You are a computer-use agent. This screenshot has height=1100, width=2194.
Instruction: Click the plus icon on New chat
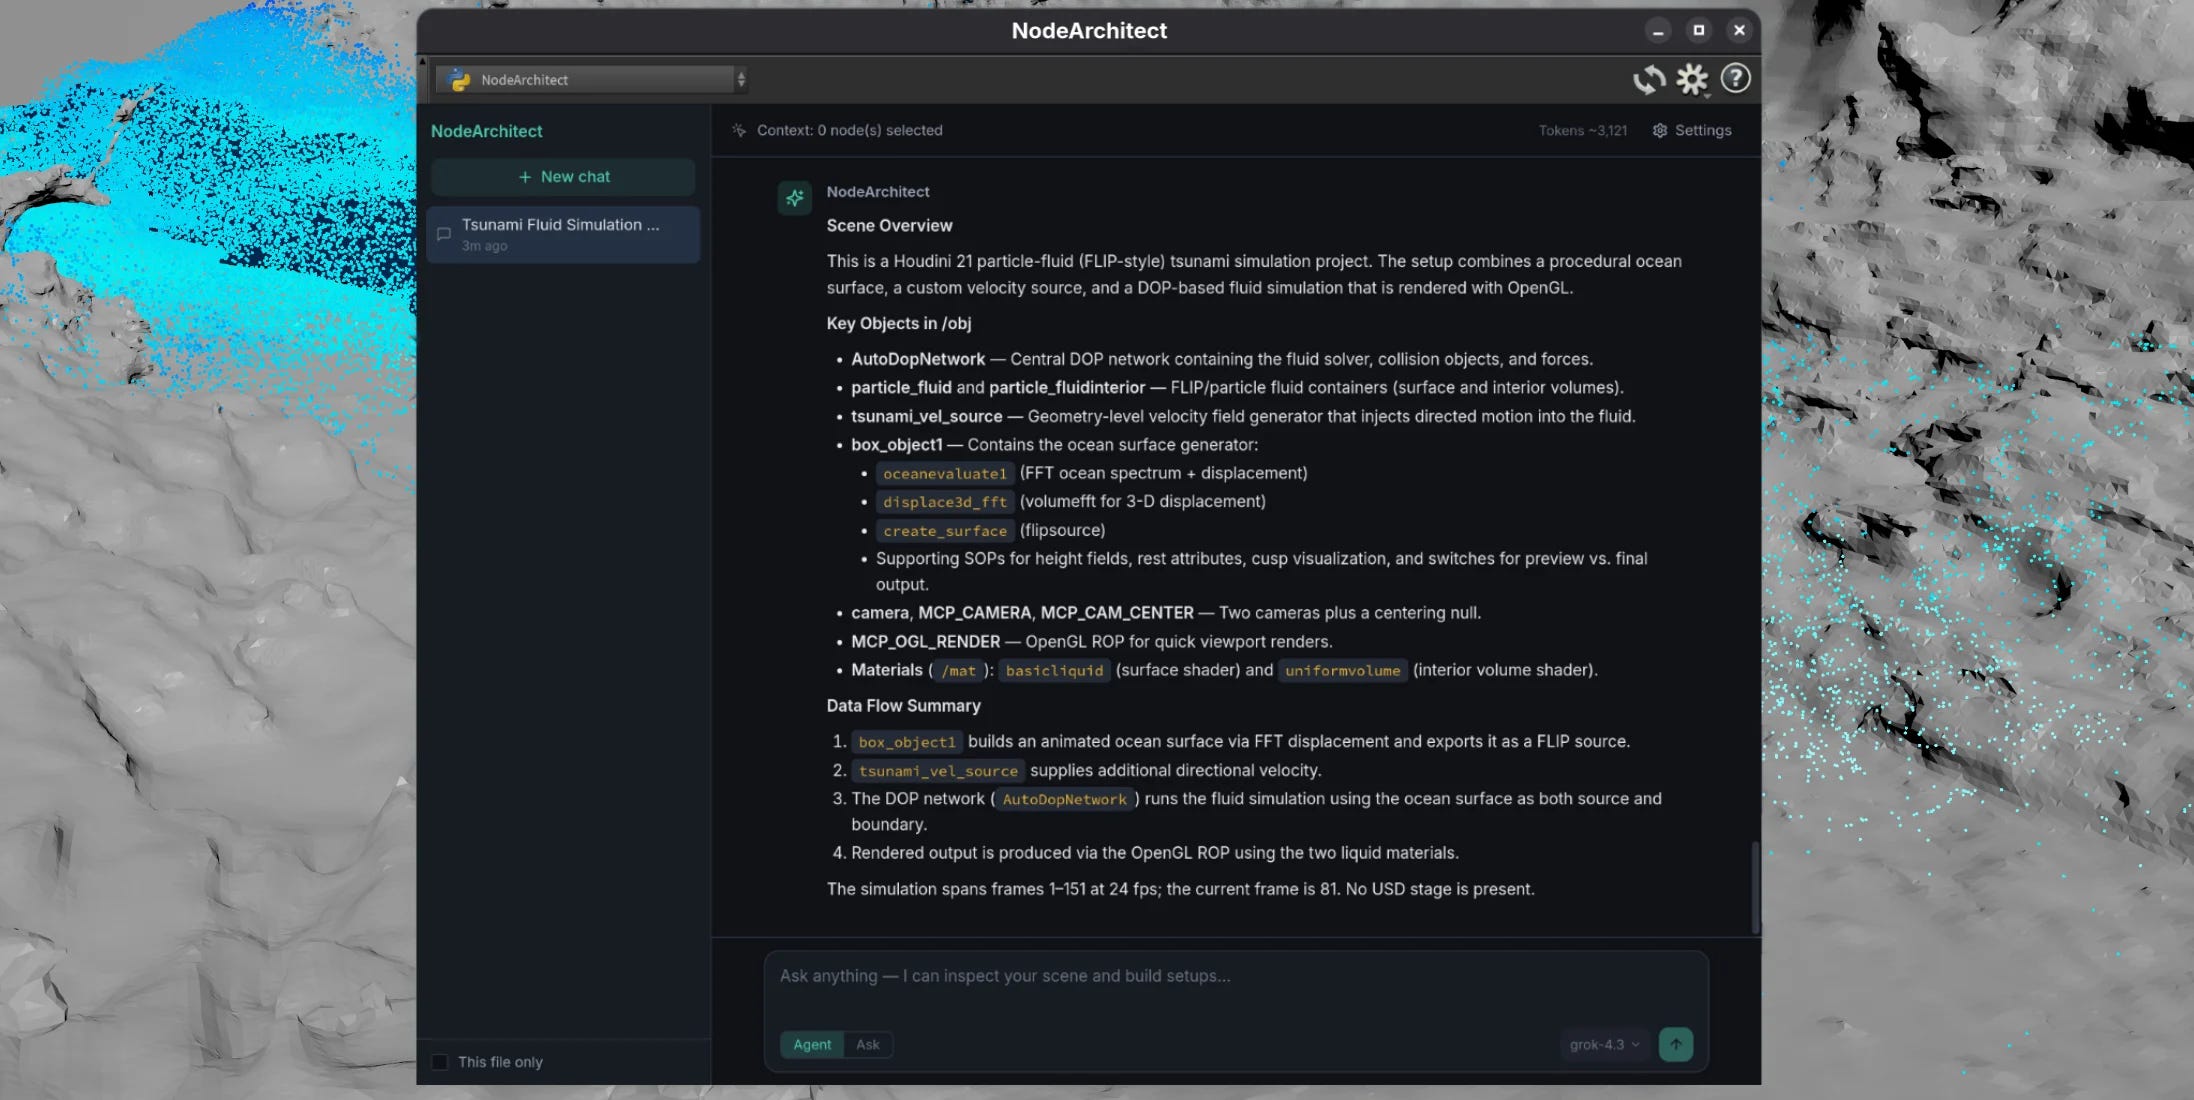click(525, 177)
